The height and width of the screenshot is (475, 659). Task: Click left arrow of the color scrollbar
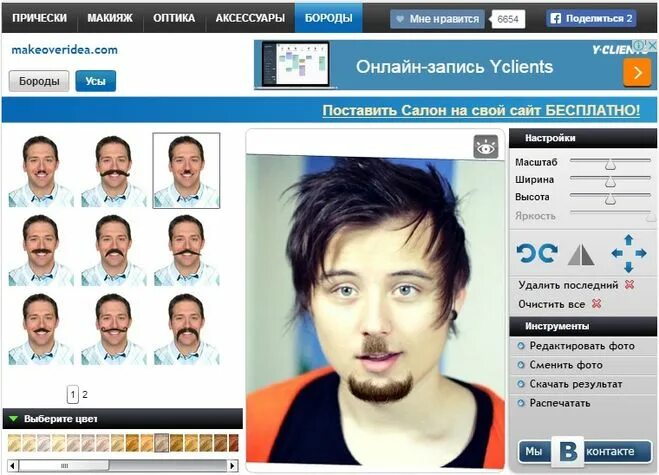click(x=13, y=465)
